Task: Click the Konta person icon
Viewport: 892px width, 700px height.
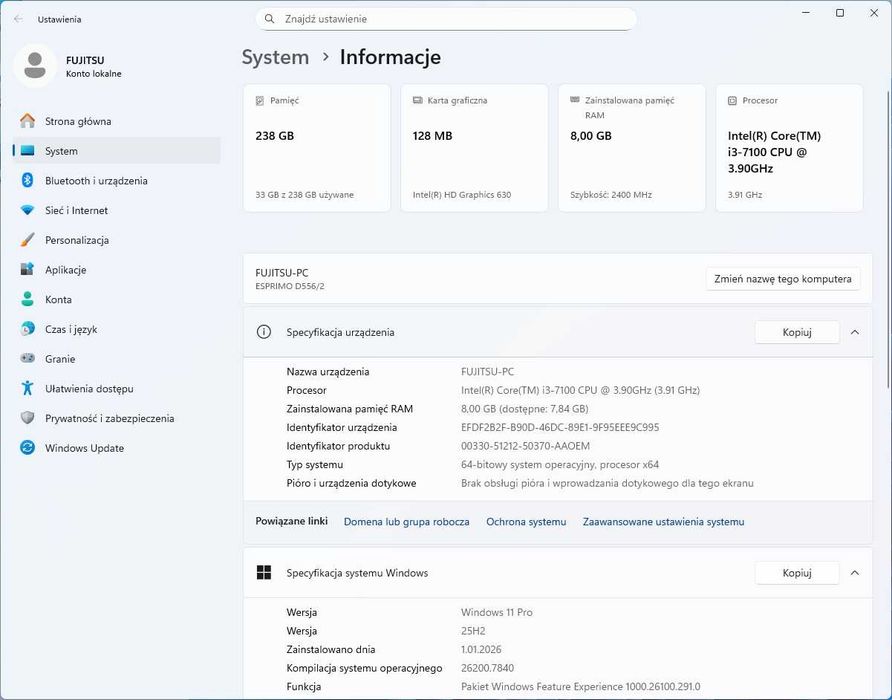Action: (27, 299)
